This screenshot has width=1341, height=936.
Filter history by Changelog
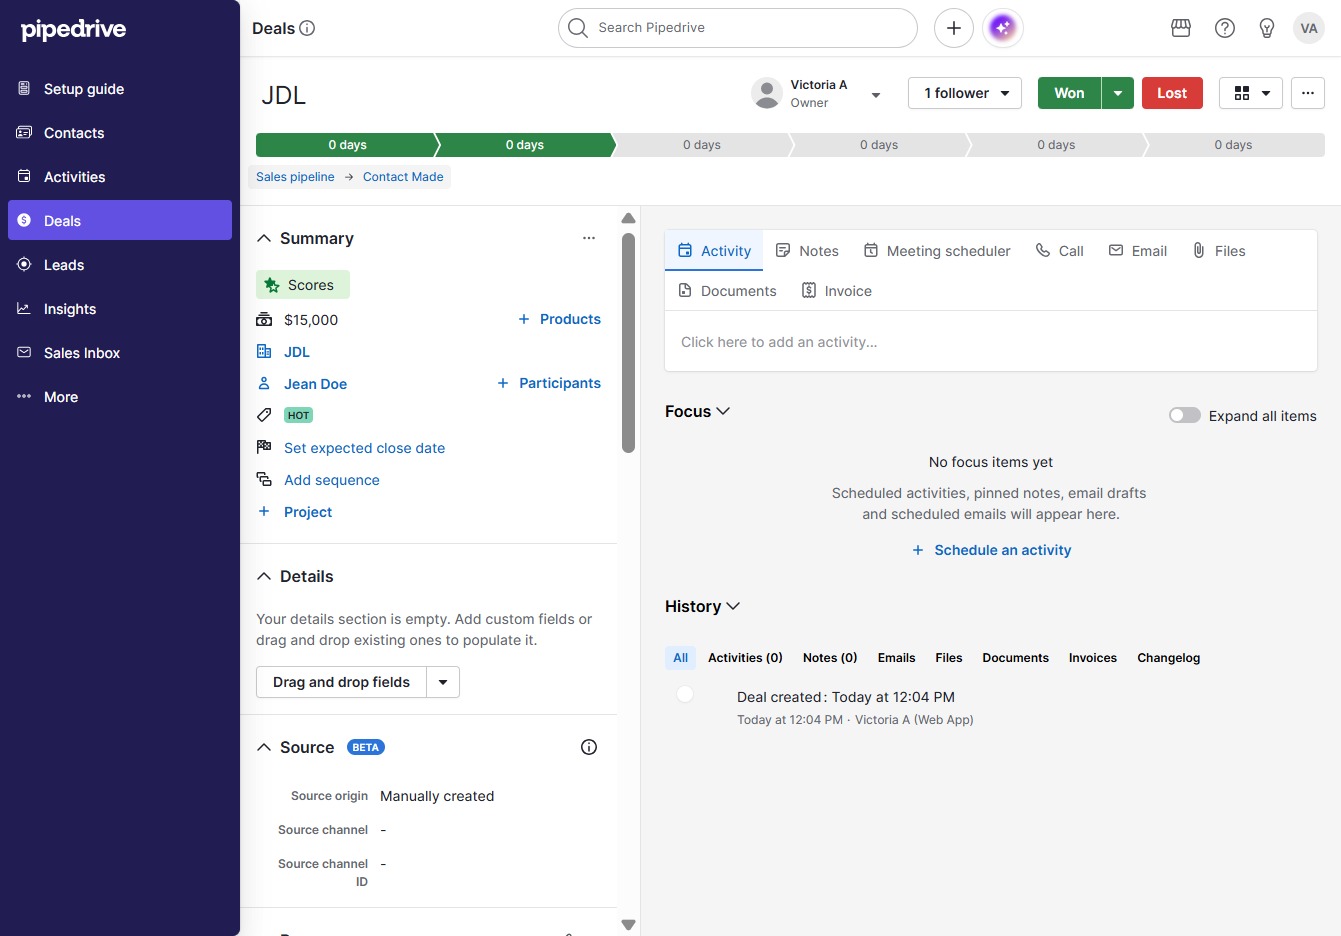click(1168, 658)
